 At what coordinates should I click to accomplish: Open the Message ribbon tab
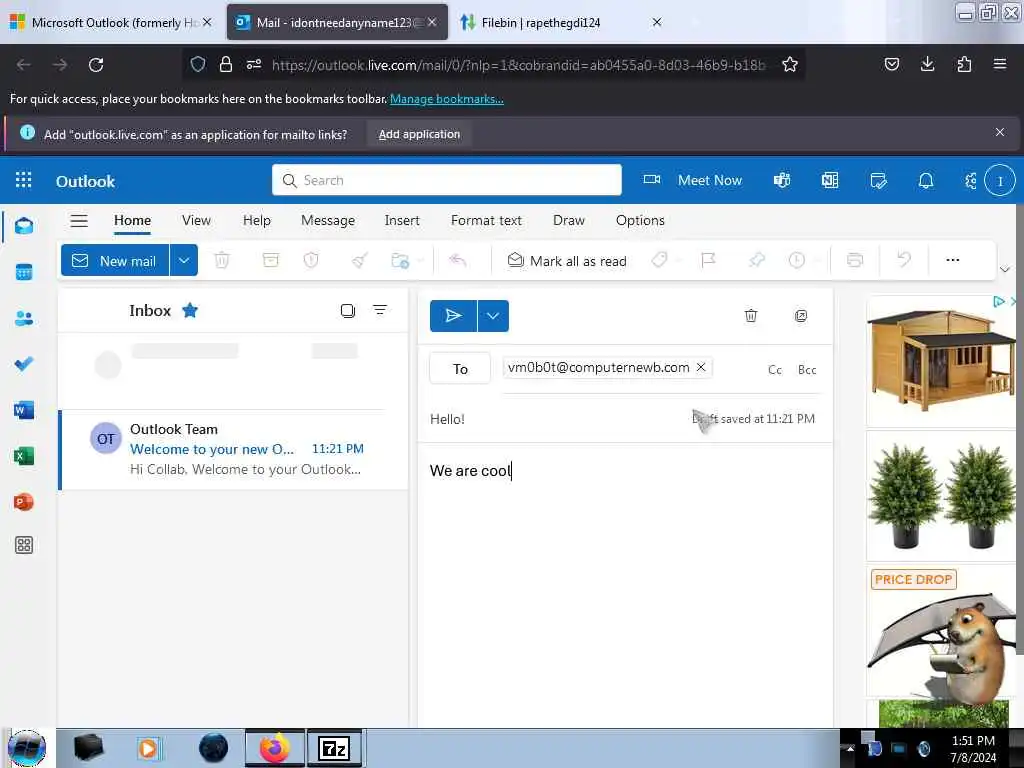coord(328,221)
